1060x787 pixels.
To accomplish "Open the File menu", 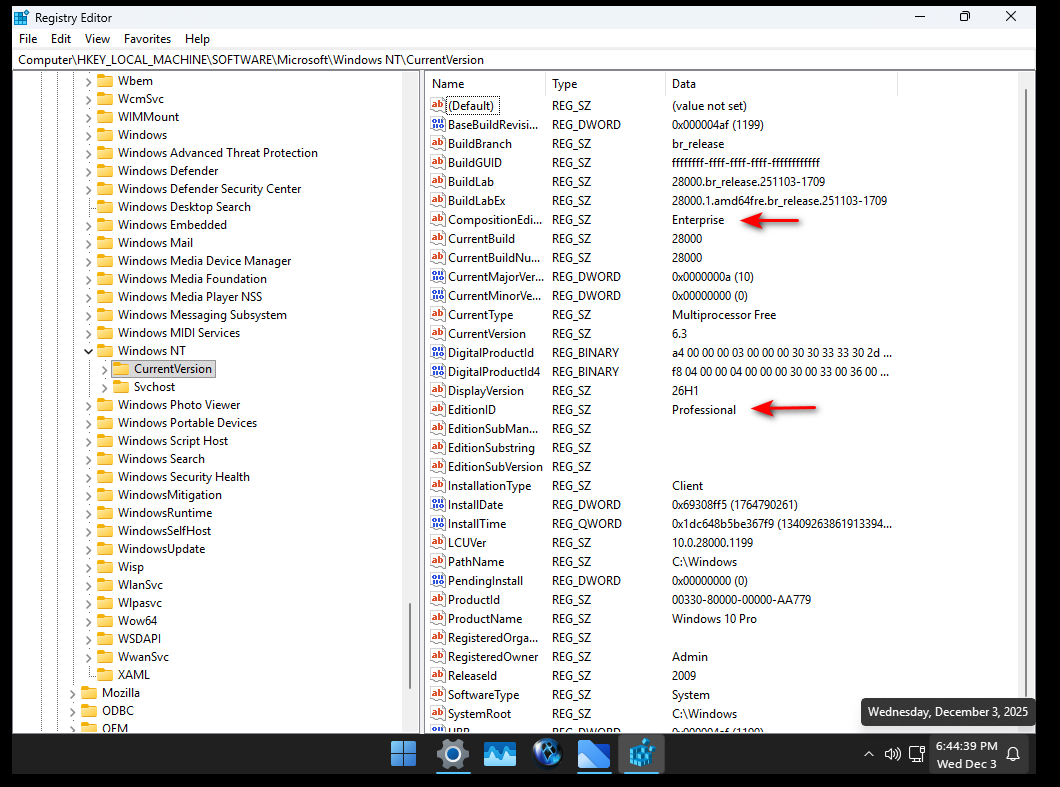I will (28, 39).
